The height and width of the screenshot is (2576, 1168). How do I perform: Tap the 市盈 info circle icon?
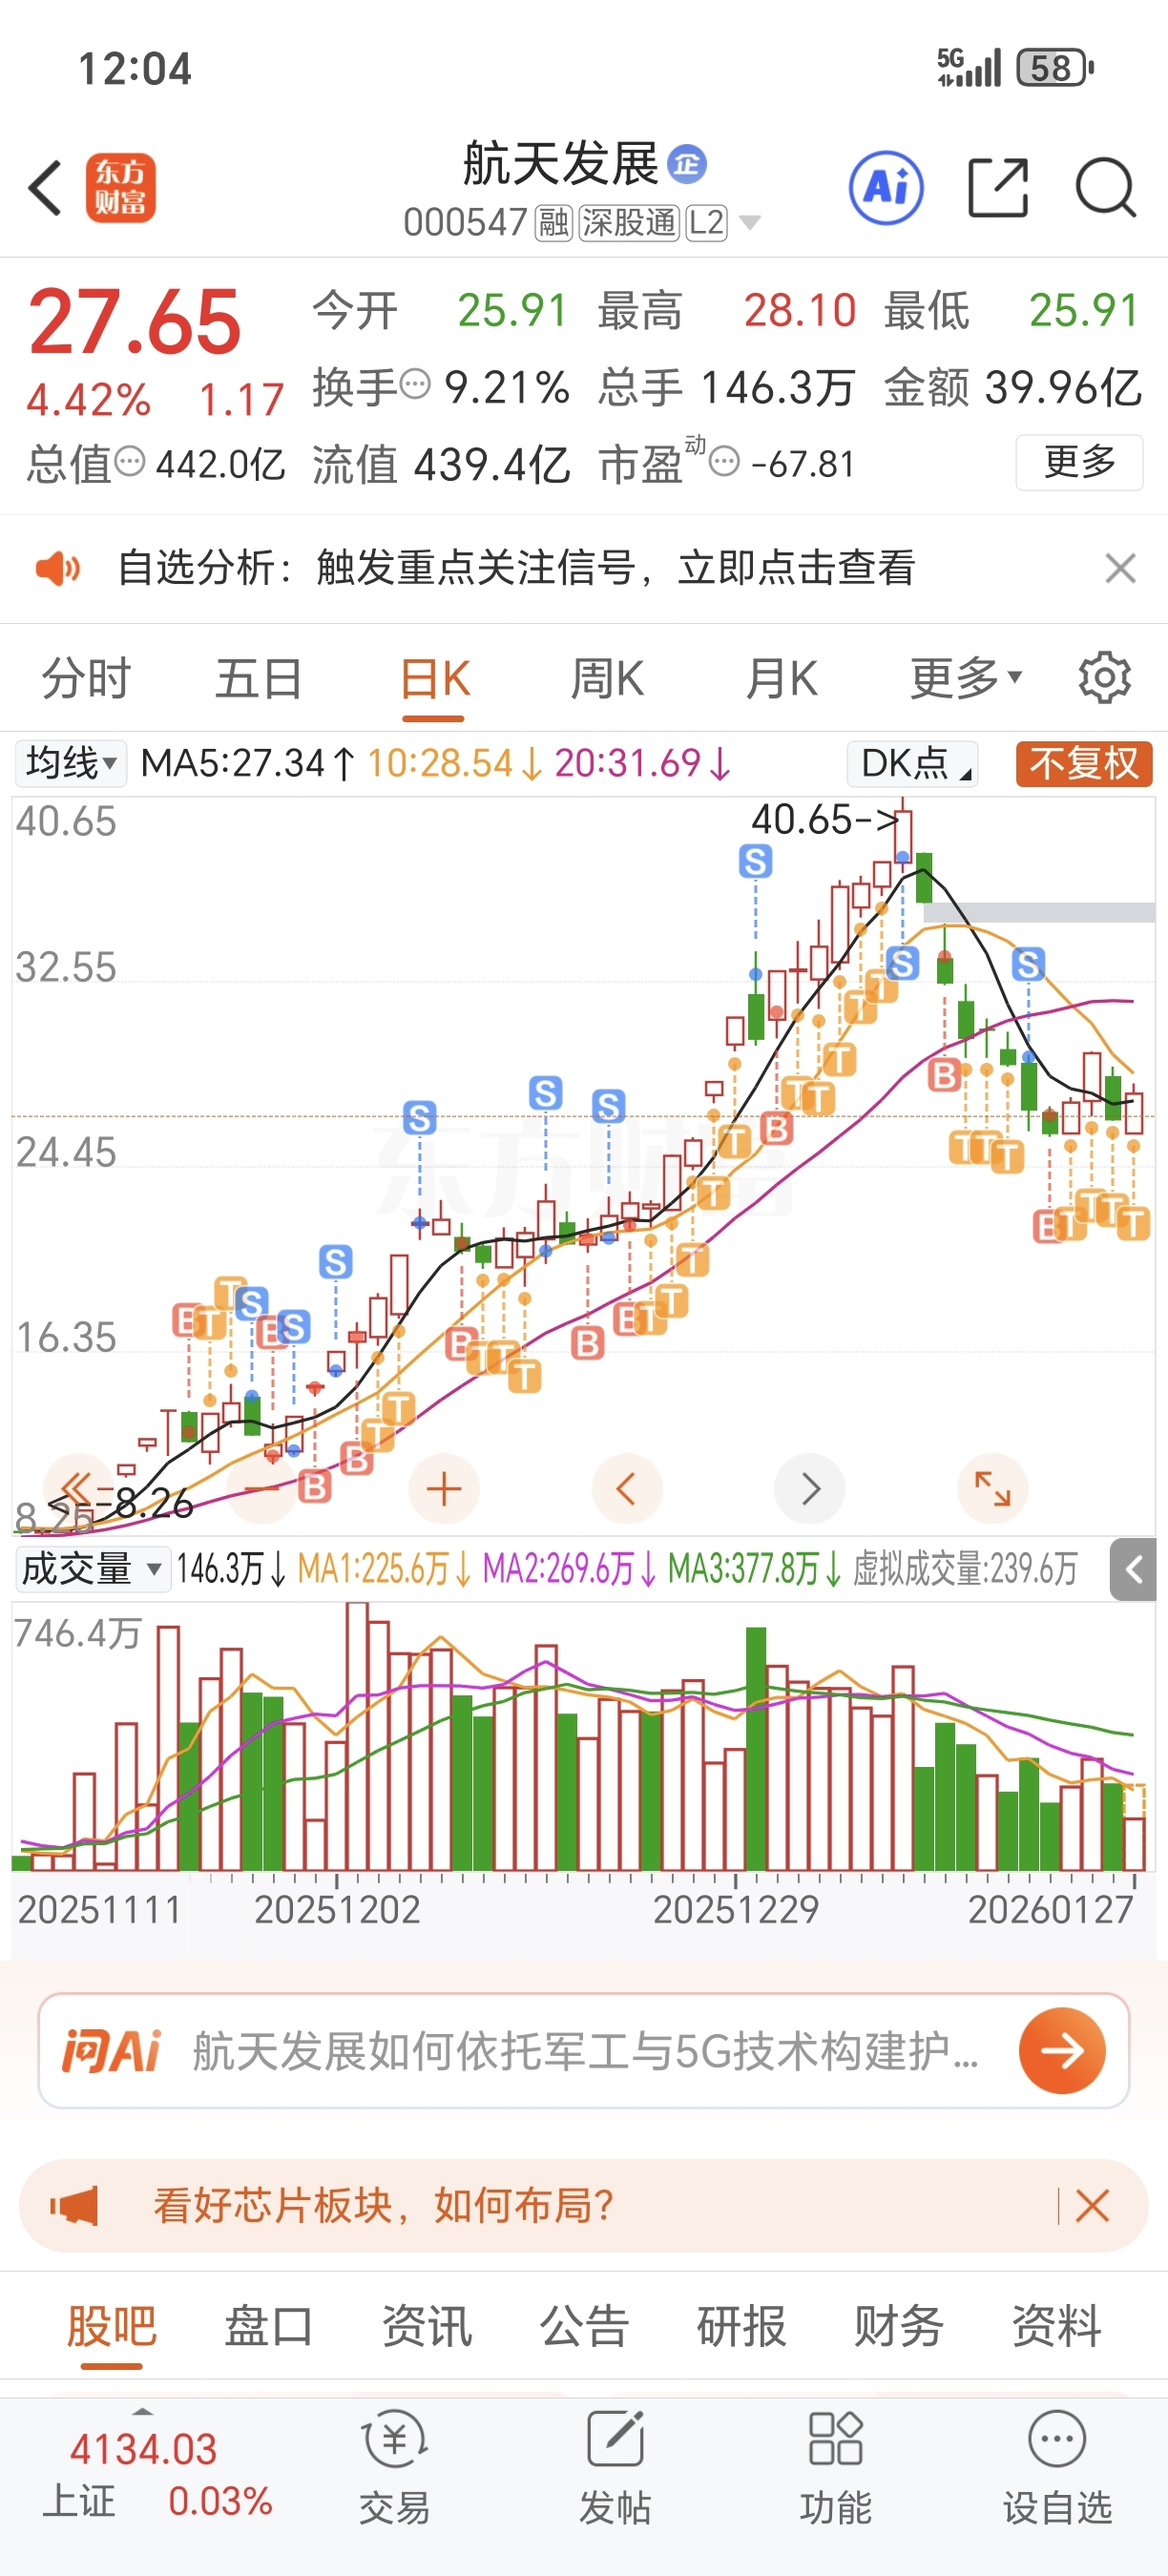click(x=724, y=462)
